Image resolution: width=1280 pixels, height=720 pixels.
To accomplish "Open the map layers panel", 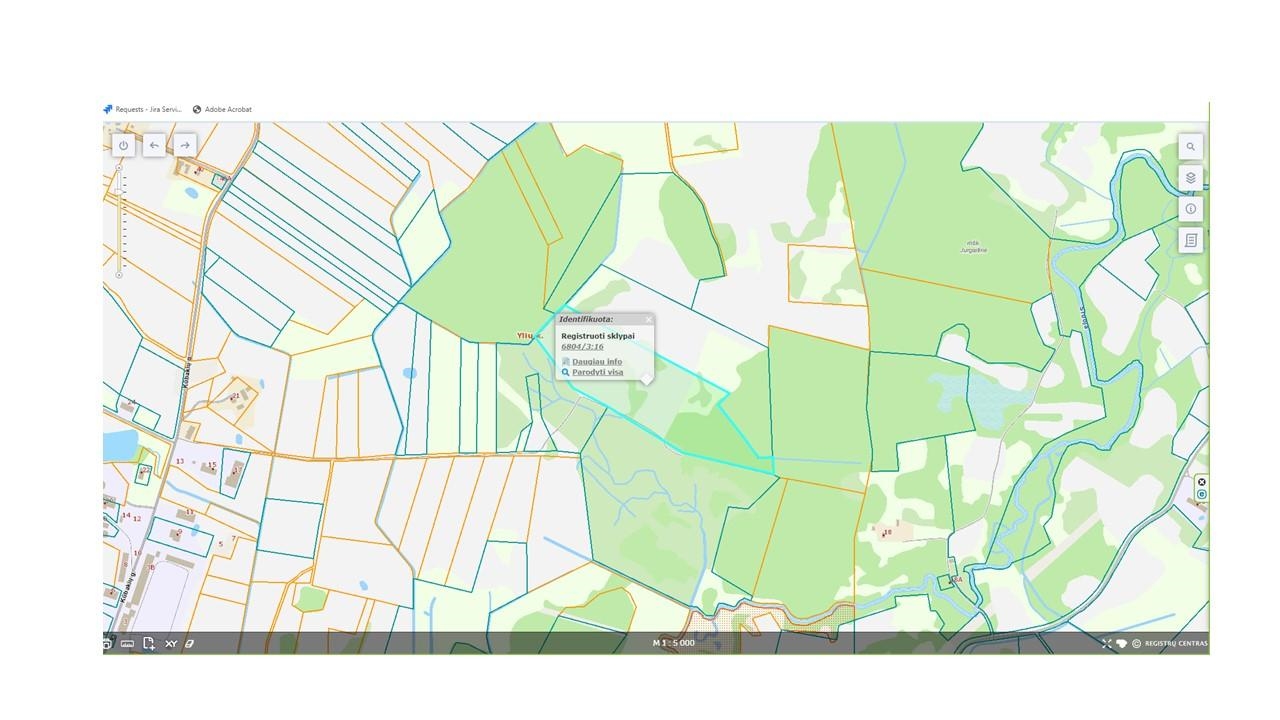I will (1190, 178).
